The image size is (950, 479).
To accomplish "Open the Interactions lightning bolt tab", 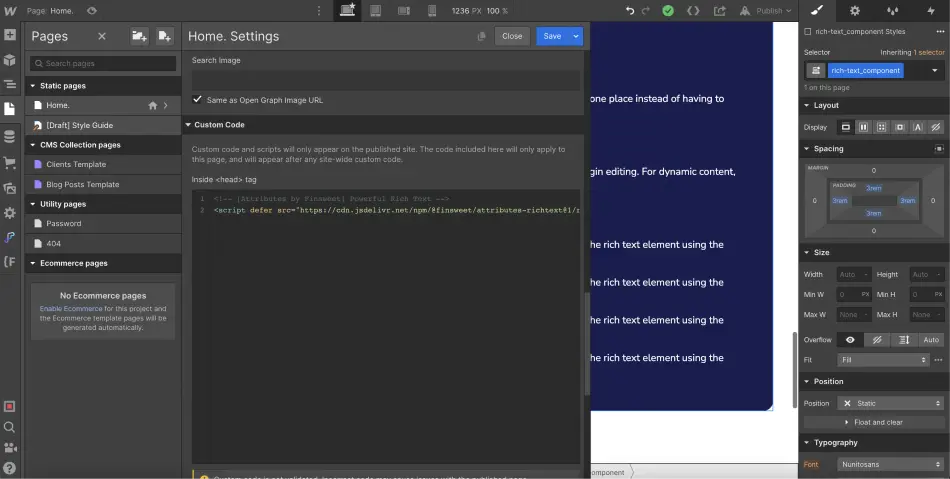I will click(x=931, y=10).
